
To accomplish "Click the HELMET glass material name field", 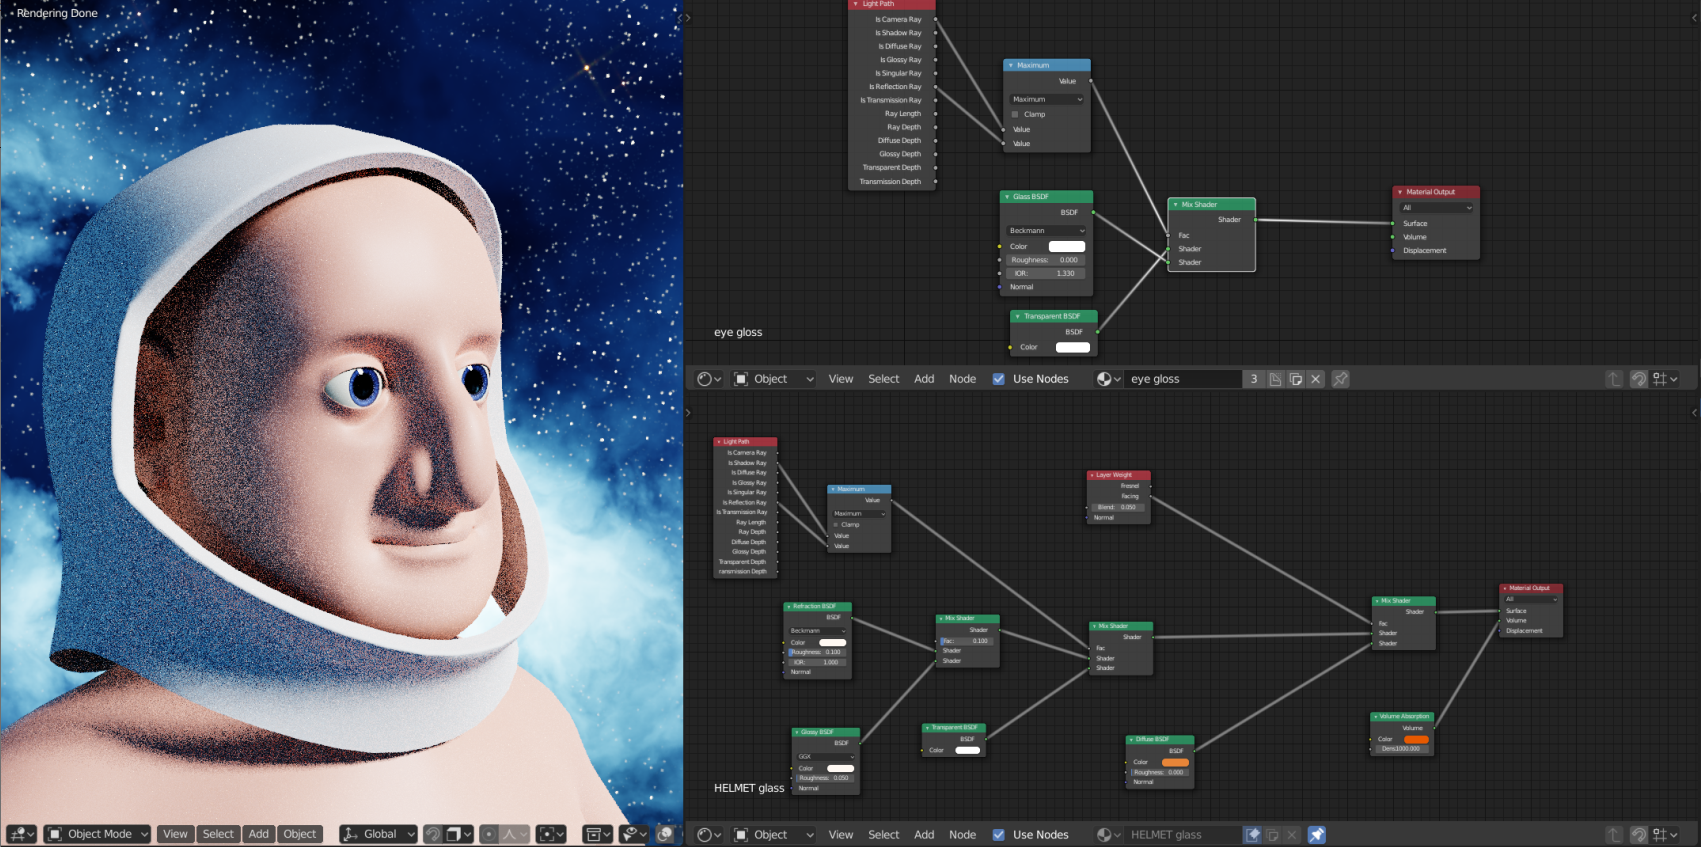I will click(1184, 835).
